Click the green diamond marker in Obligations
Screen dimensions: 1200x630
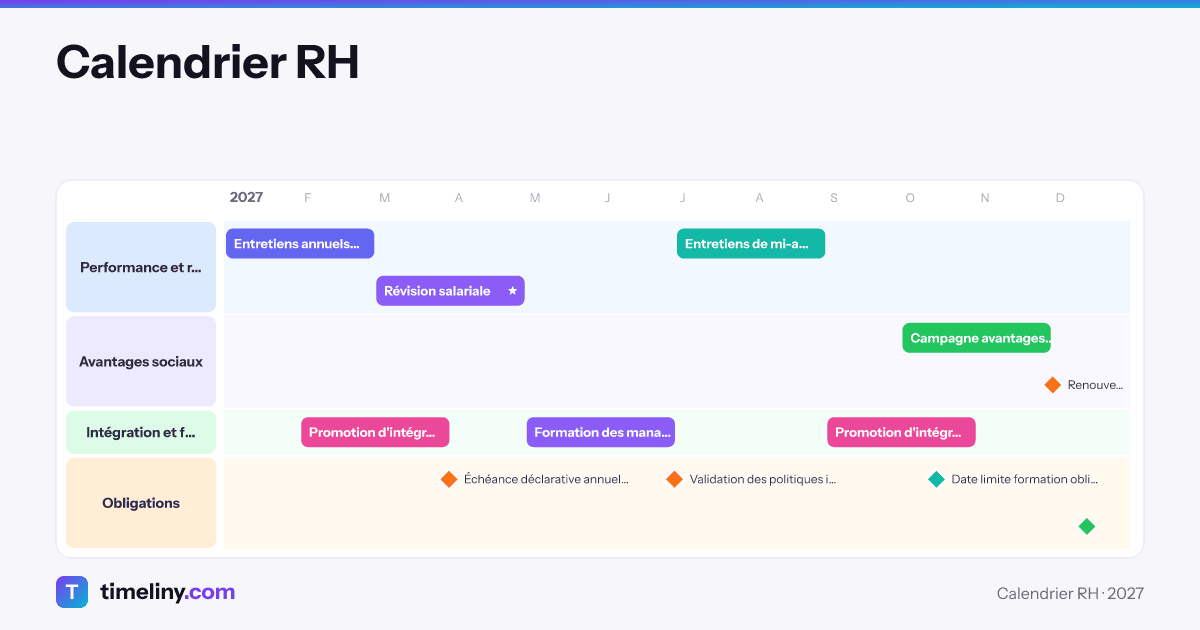click(1087, 526)
